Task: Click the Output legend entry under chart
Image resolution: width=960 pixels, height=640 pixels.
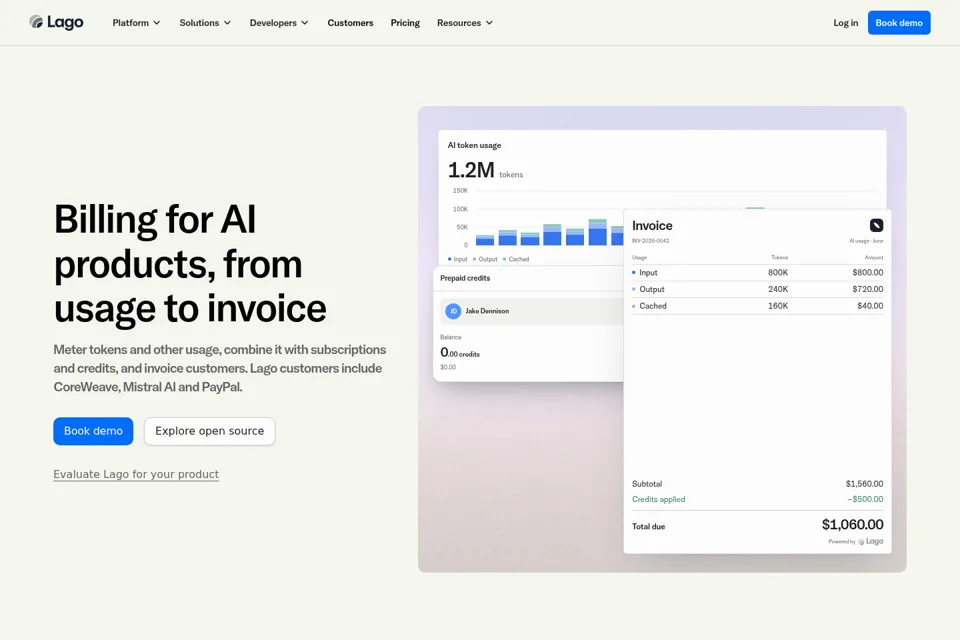Action: pos(485,259)
